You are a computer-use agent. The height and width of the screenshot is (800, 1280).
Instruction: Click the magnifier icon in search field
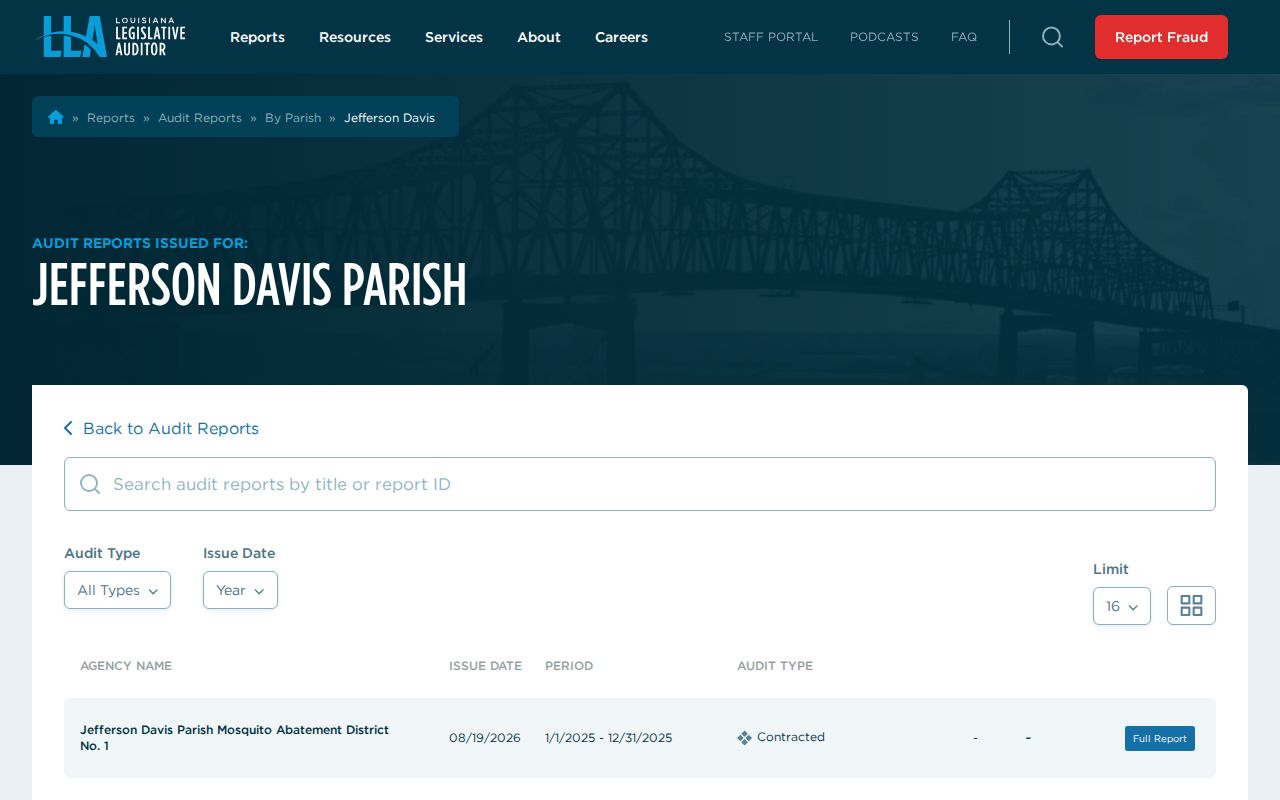click(x=90, y=484)
